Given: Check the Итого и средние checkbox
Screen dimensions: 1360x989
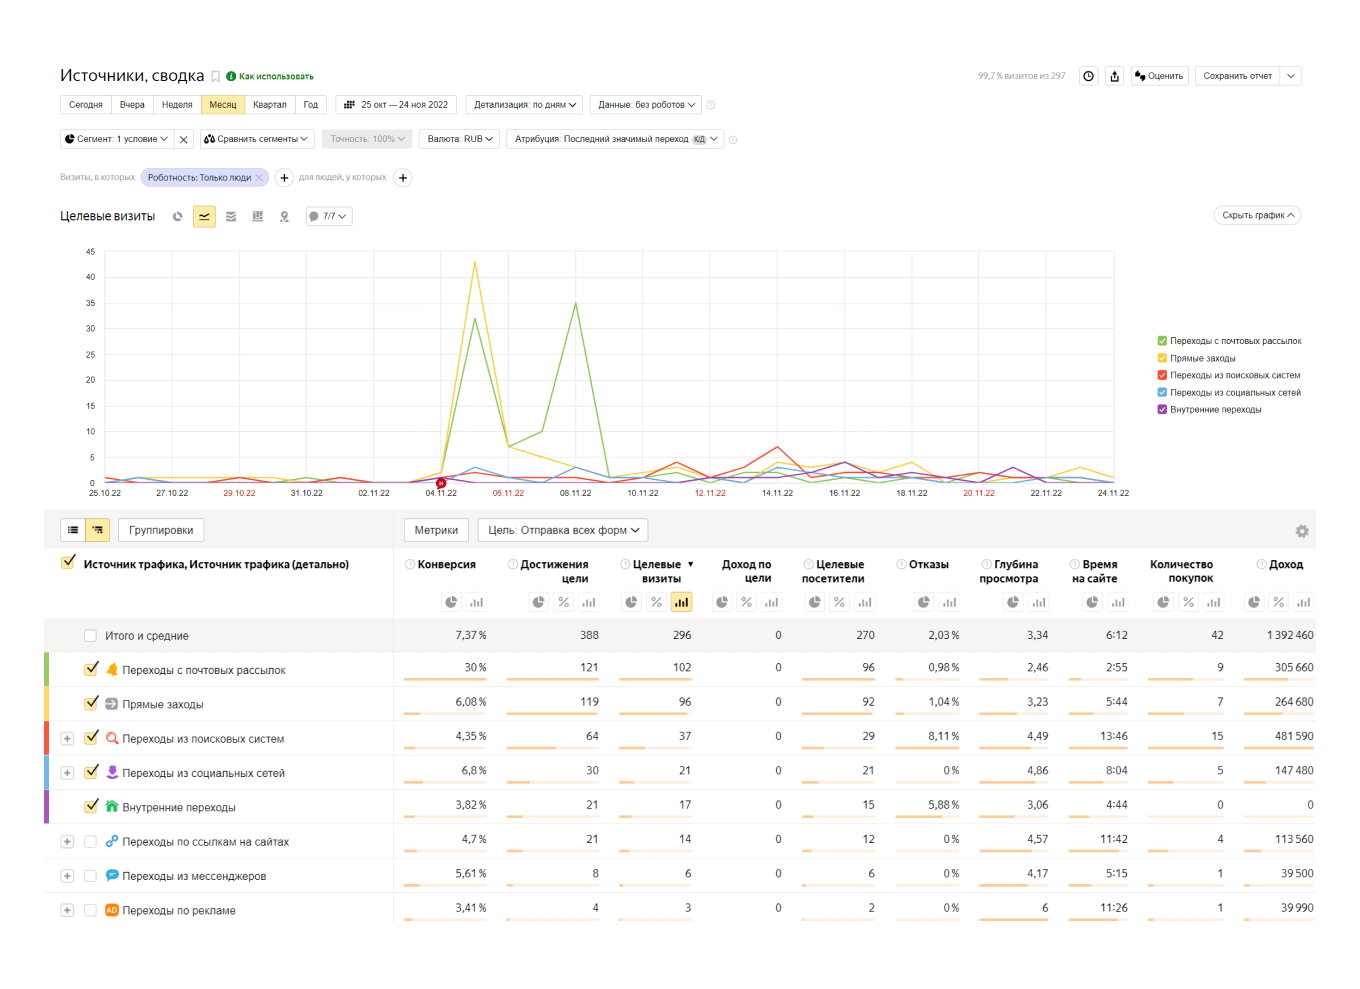Looking at the screenshot, I should coord(91,636).
